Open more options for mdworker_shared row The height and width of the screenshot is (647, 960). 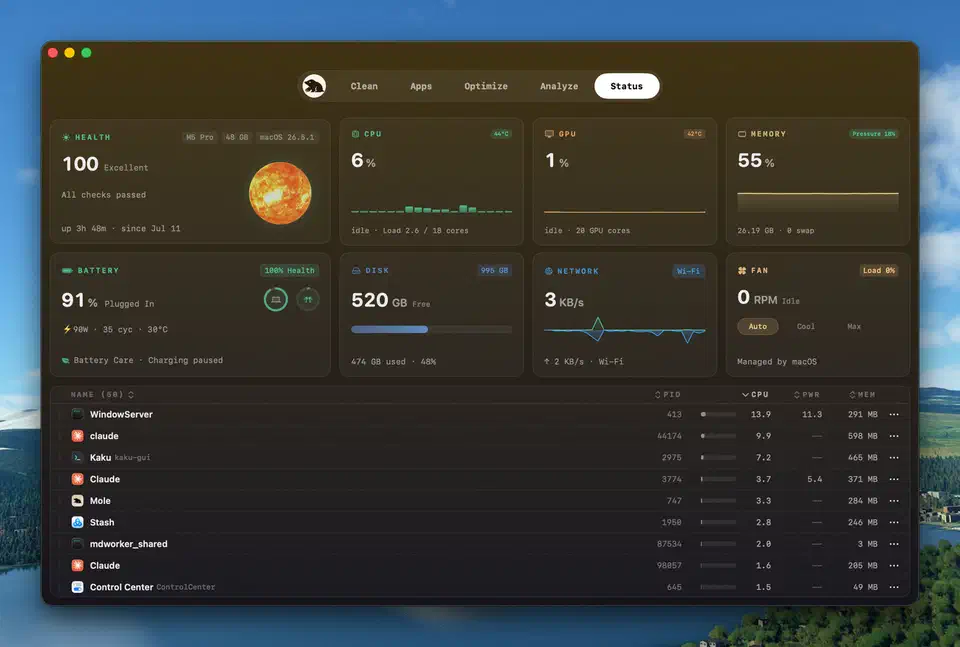click(894, 544)
